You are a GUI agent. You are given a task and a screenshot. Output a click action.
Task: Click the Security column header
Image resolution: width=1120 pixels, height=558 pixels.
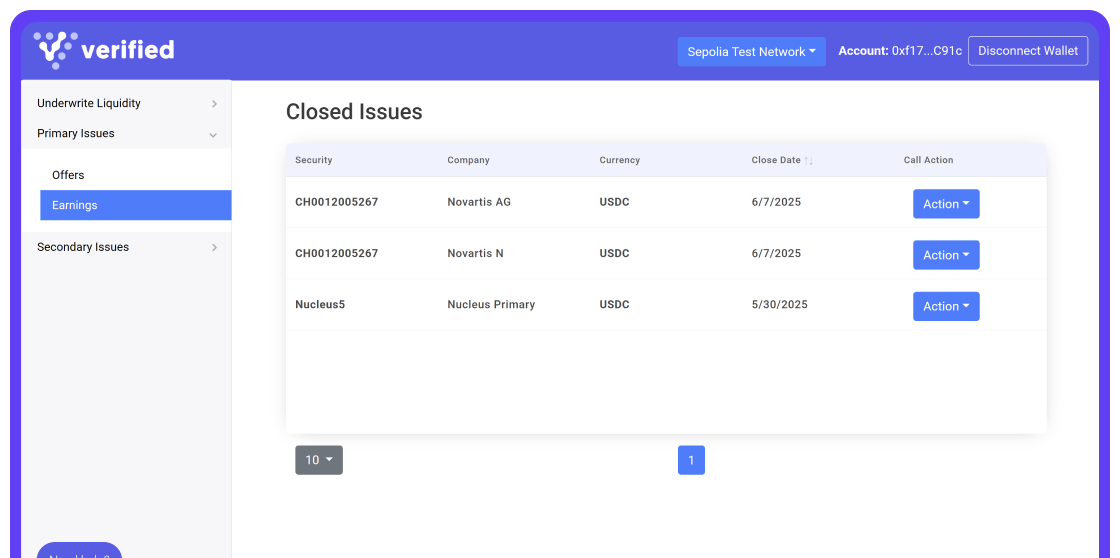pos(314,160)
